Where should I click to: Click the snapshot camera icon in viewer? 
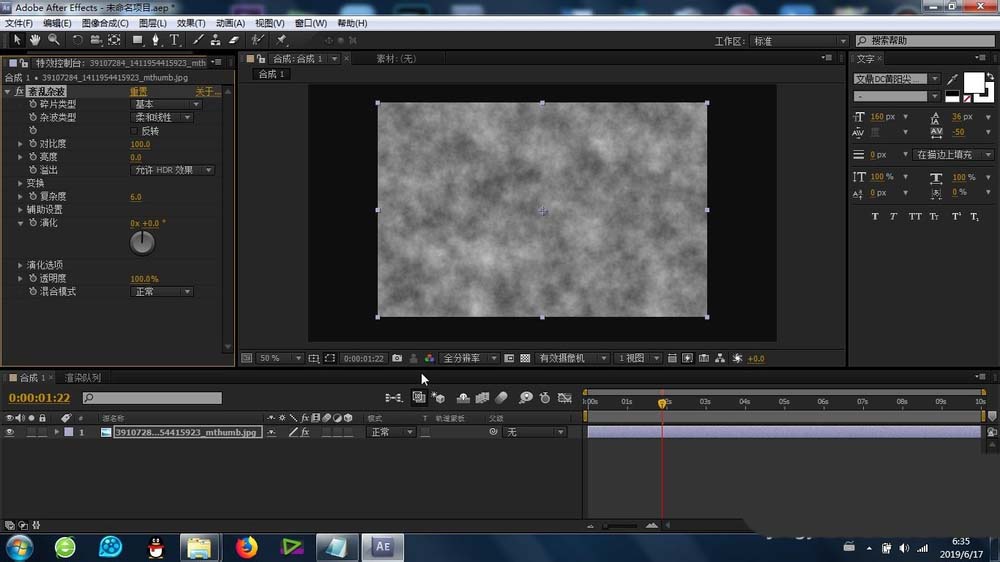click(x=397, y=358)
